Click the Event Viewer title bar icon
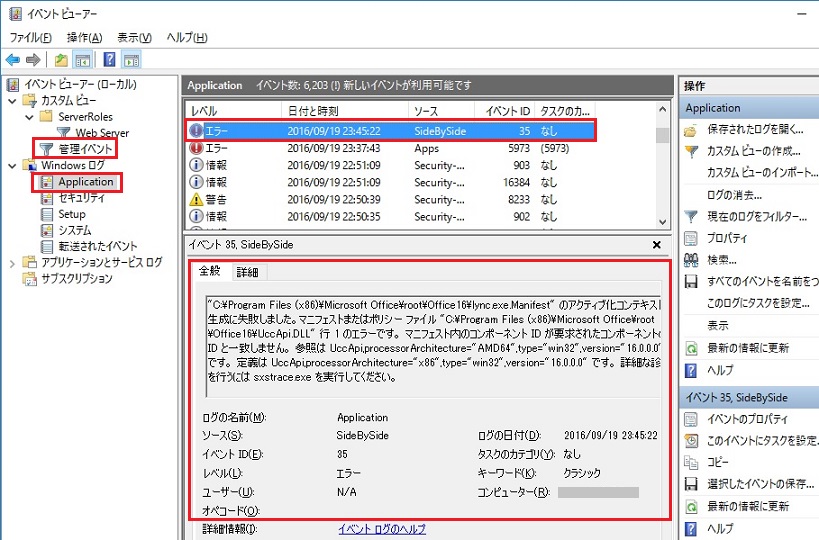819x540 pixels. (15, 14)
